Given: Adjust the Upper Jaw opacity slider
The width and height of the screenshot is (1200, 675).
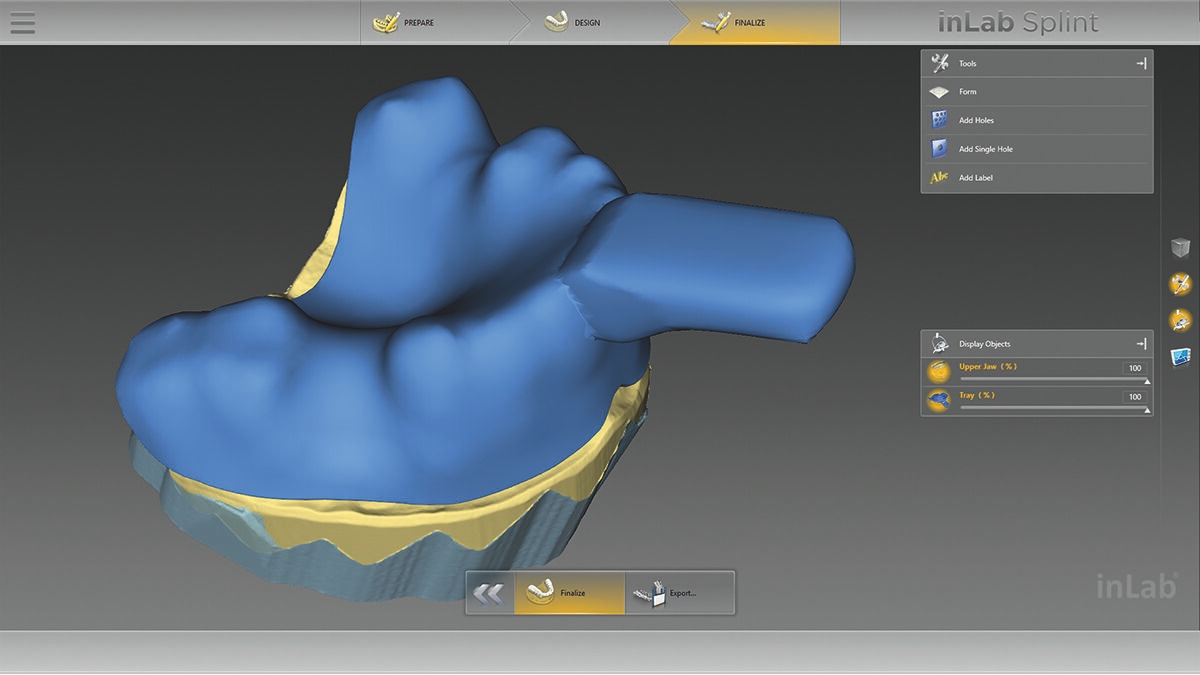Looking at the screenshot, I should click(x=1053, y=379).
